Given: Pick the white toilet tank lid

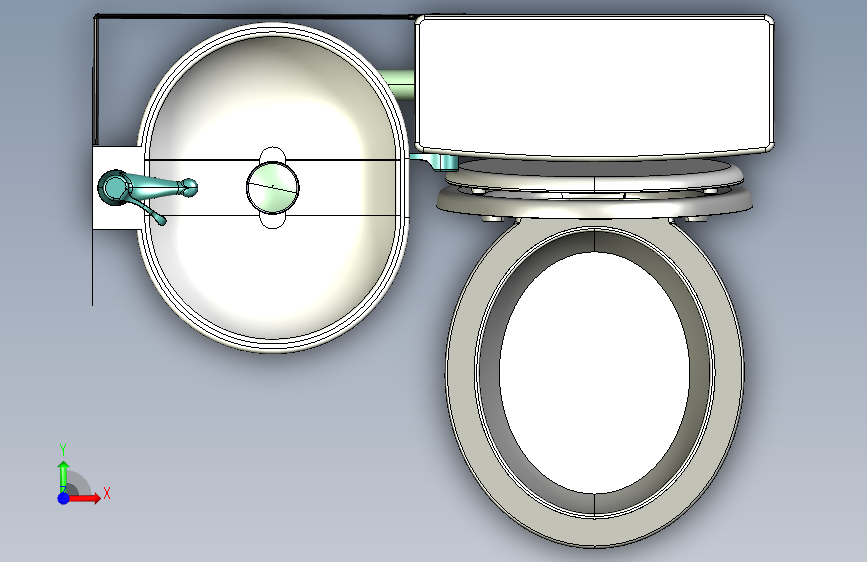Looking at the screenshot, I should 594,85.
